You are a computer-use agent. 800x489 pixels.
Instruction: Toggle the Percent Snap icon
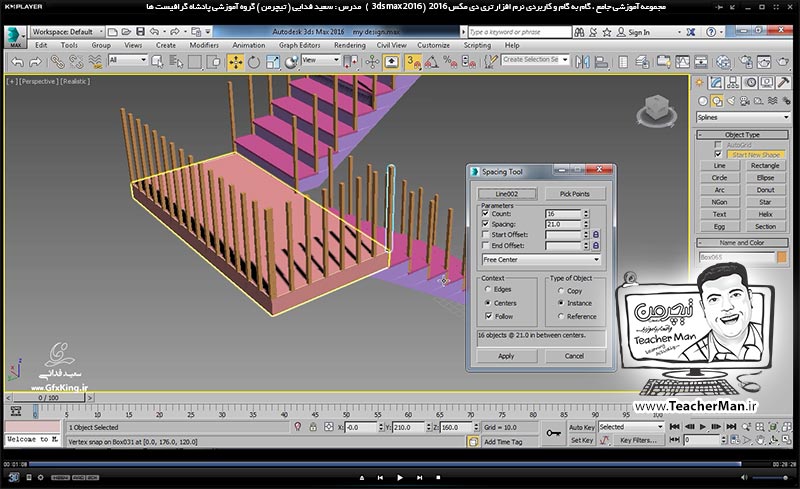(450, 62)
